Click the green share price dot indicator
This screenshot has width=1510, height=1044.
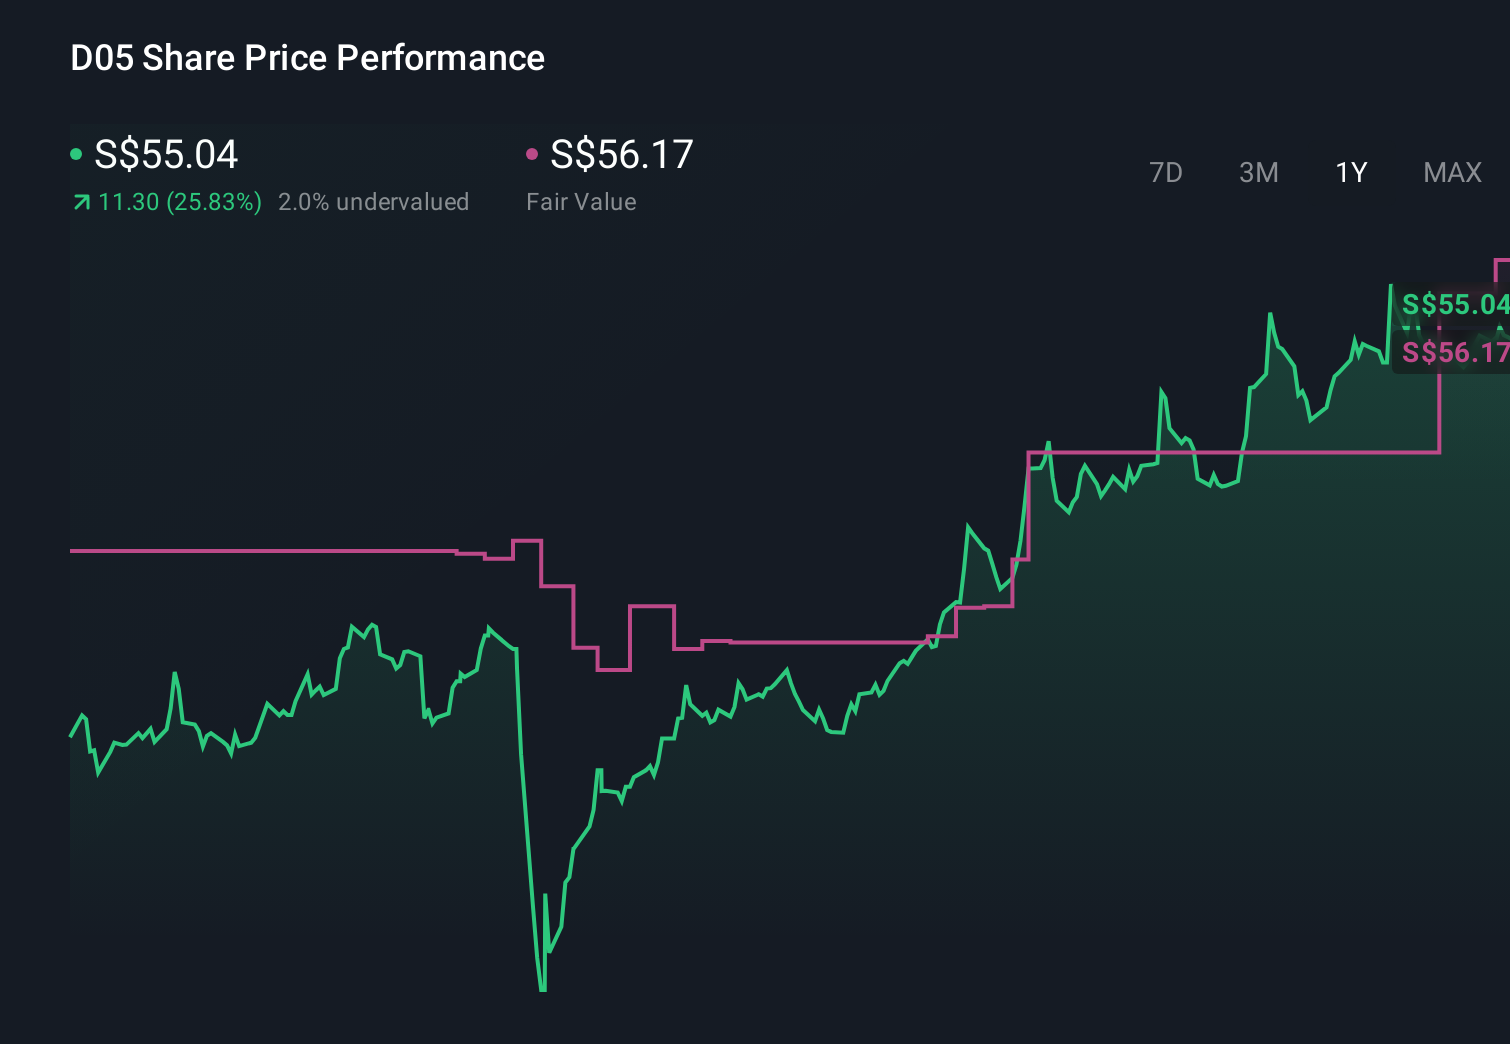[76, 154]
